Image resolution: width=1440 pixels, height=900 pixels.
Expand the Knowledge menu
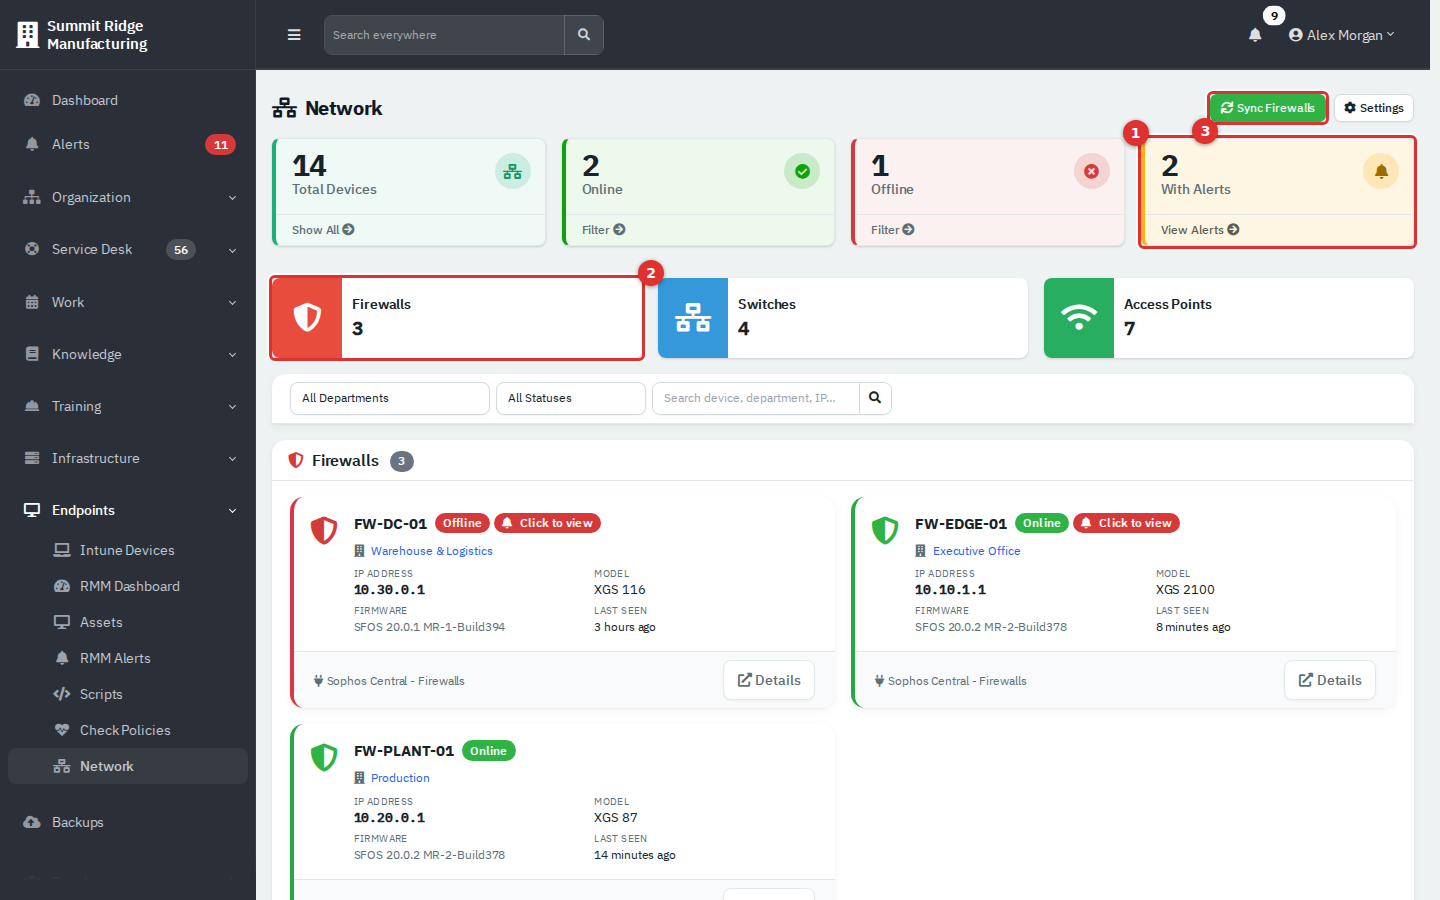[128, 354]
